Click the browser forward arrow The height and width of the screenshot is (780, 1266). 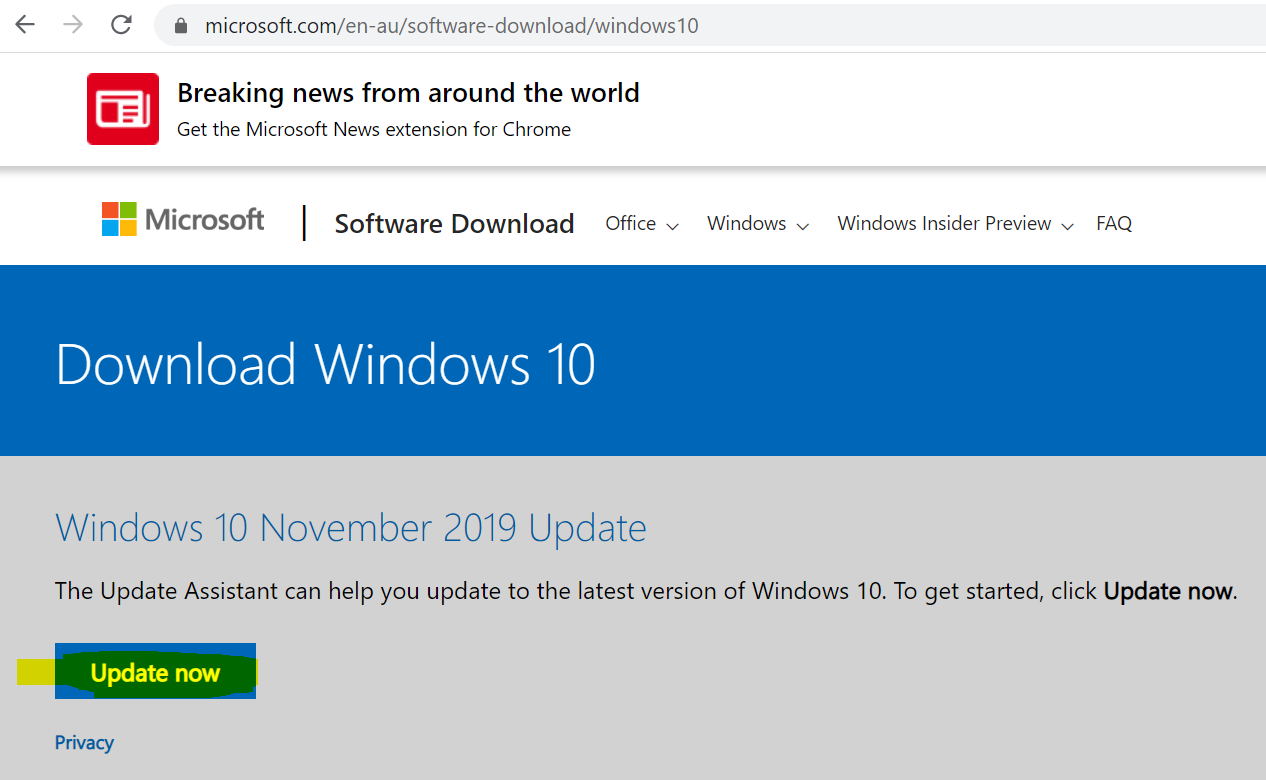click(73, 25)
